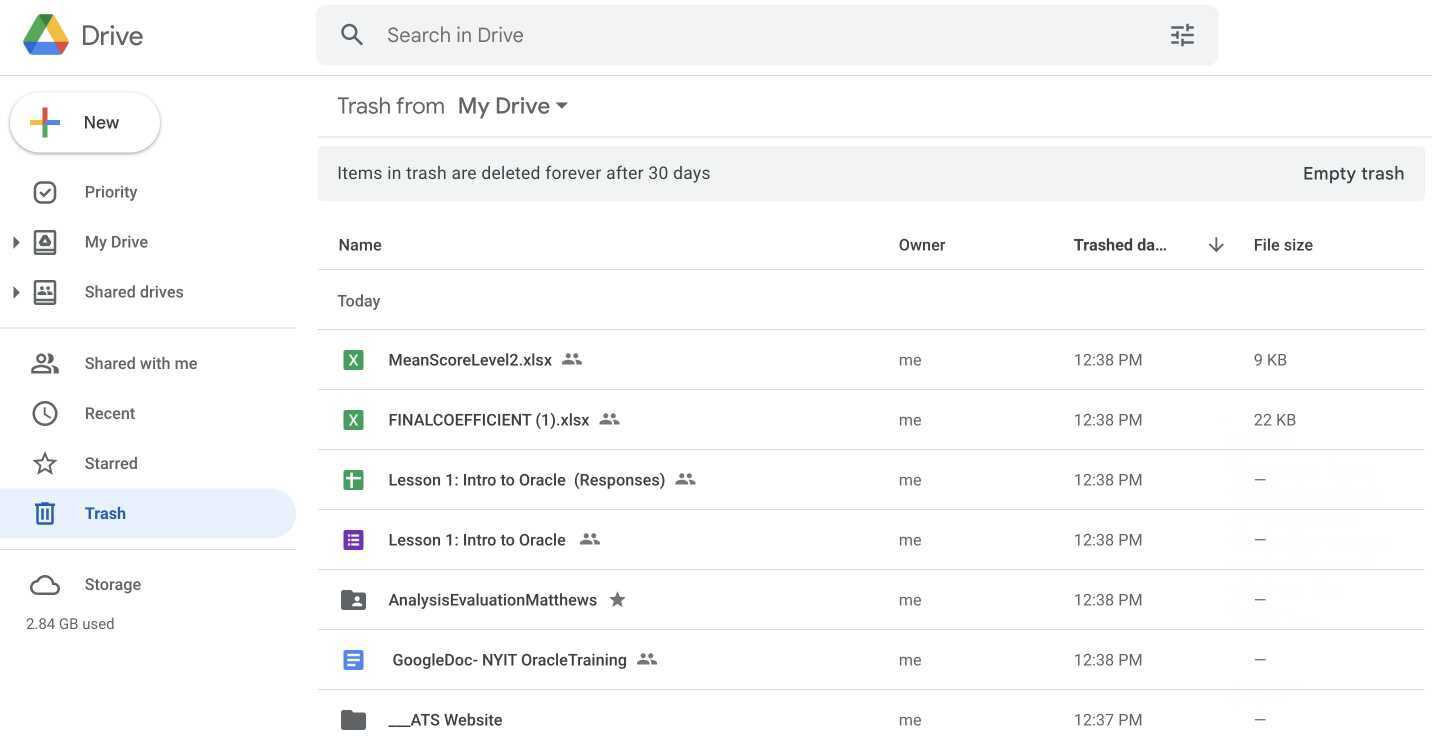Type in the Search in Drive field
The height and width of the screenshot is (740, 1432).
pos(760,35)
